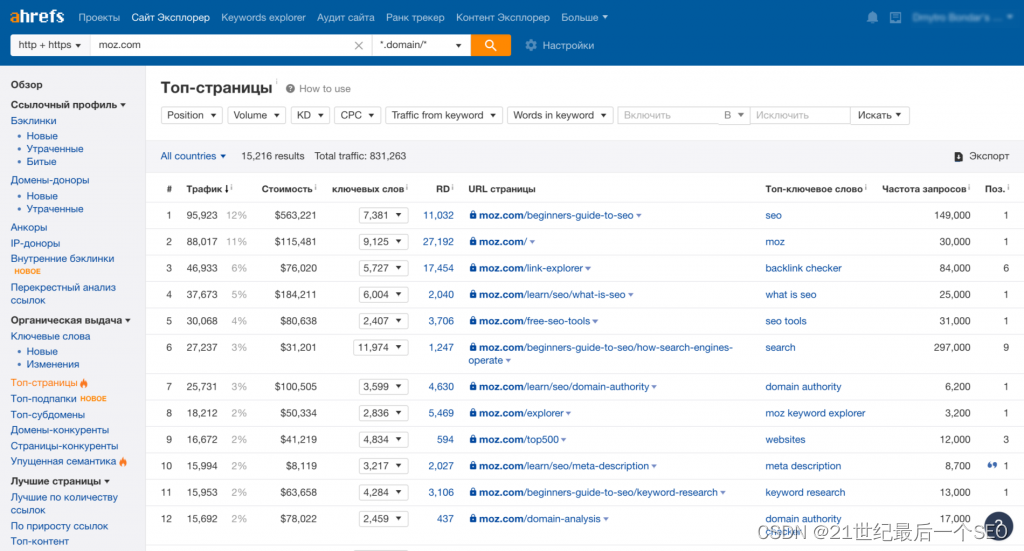Open Words in keyword filter
Screen dimensions: 1024x551
(560, 115)
